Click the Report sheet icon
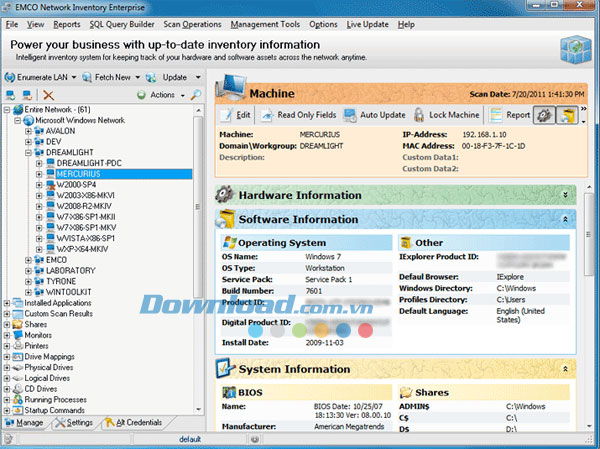 click(496, 115)
